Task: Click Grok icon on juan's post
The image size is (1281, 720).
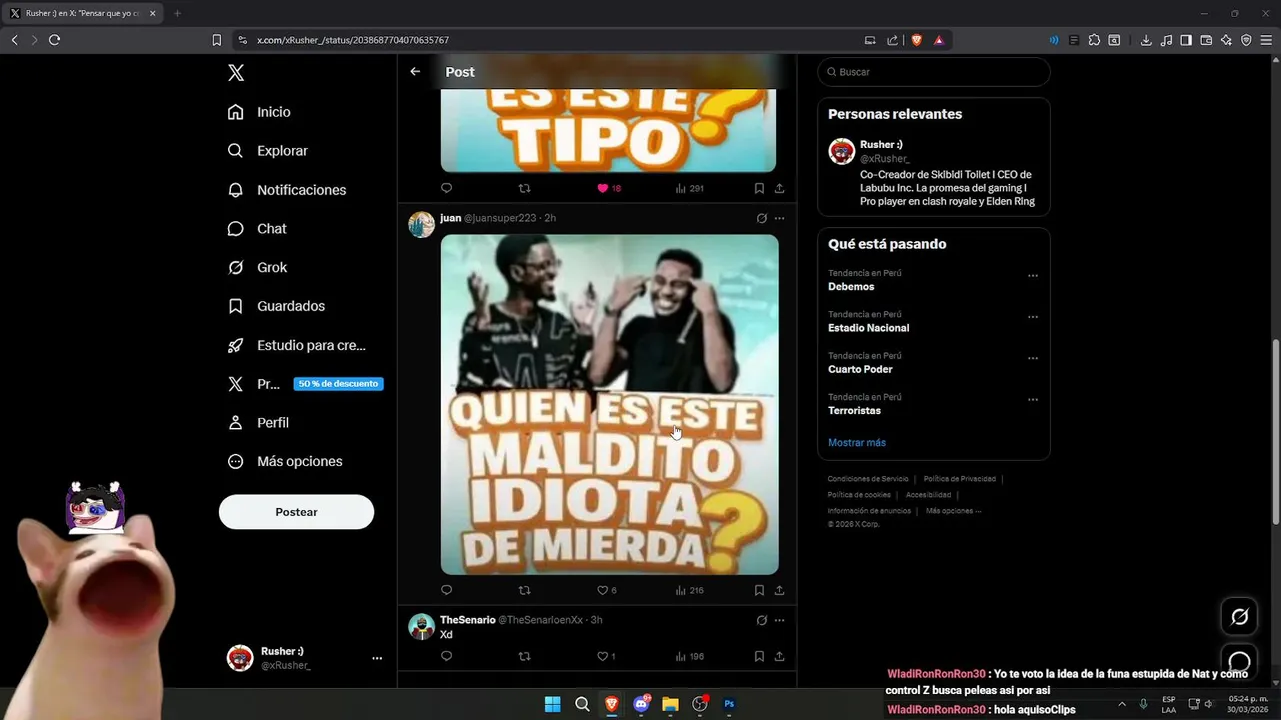Action: tap(761, 218)
